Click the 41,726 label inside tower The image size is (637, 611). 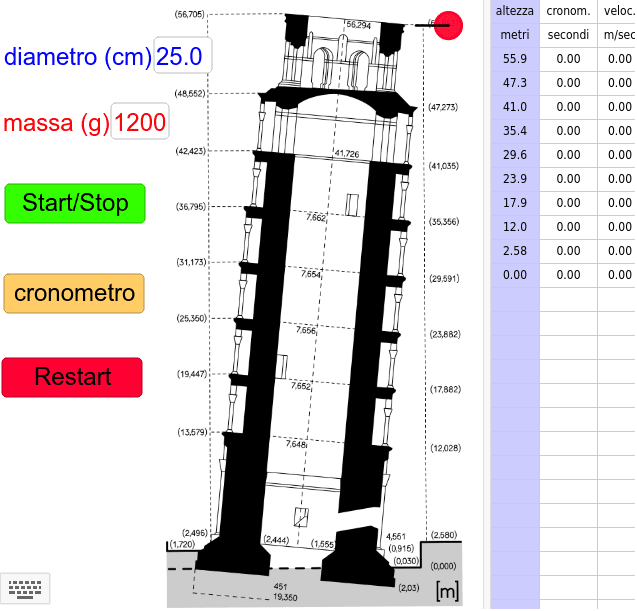(347, 154)
